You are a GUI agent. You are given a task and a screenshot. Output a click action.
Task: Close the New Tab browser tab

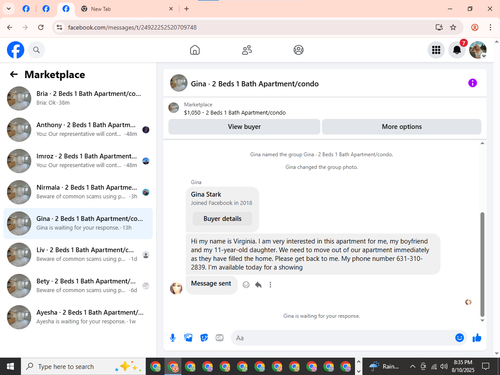[x=171, y=9]
